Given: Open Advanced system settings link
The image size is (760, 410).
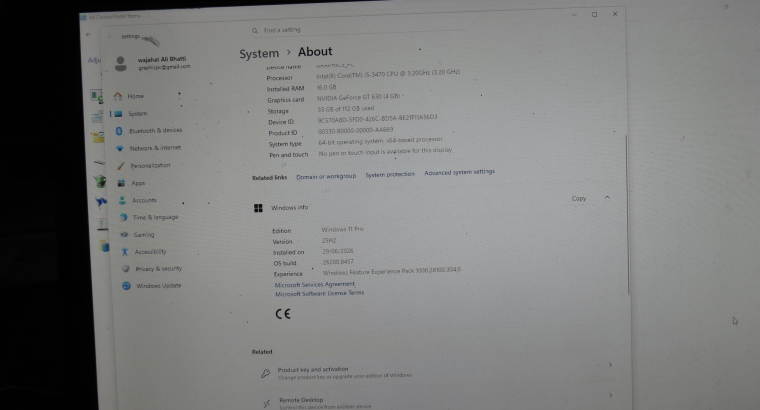Looking at the screenshot, I should (459, 172).
